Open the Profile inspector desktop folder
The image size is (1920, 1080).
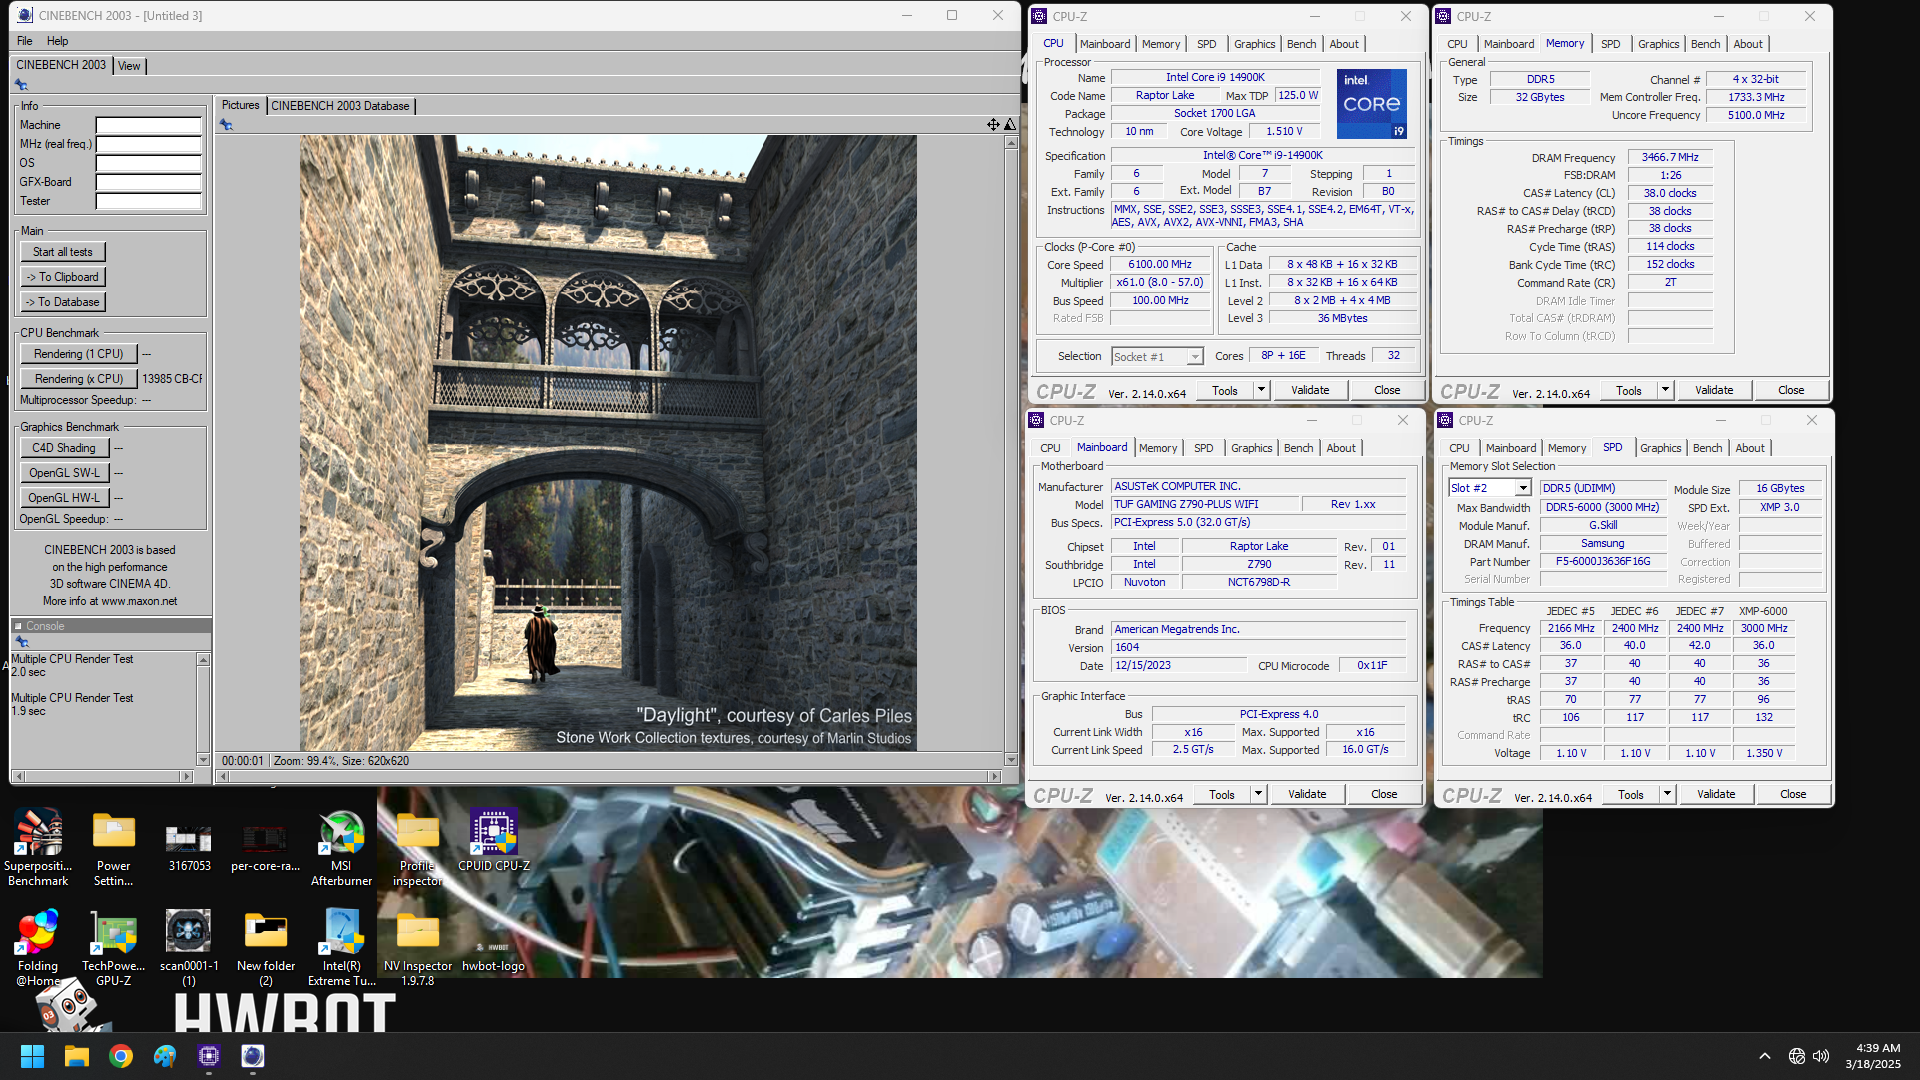417,846
